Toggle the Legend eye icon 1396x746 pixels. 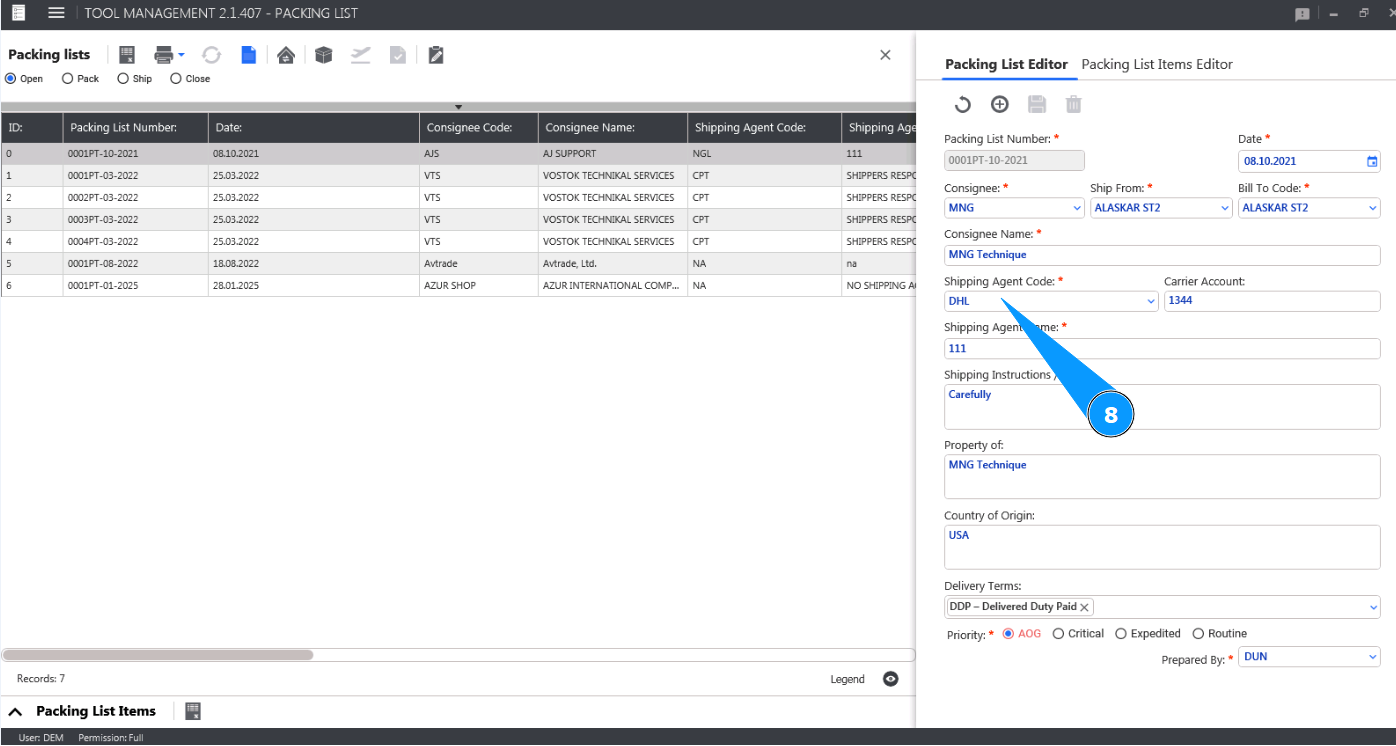point(891,679)
